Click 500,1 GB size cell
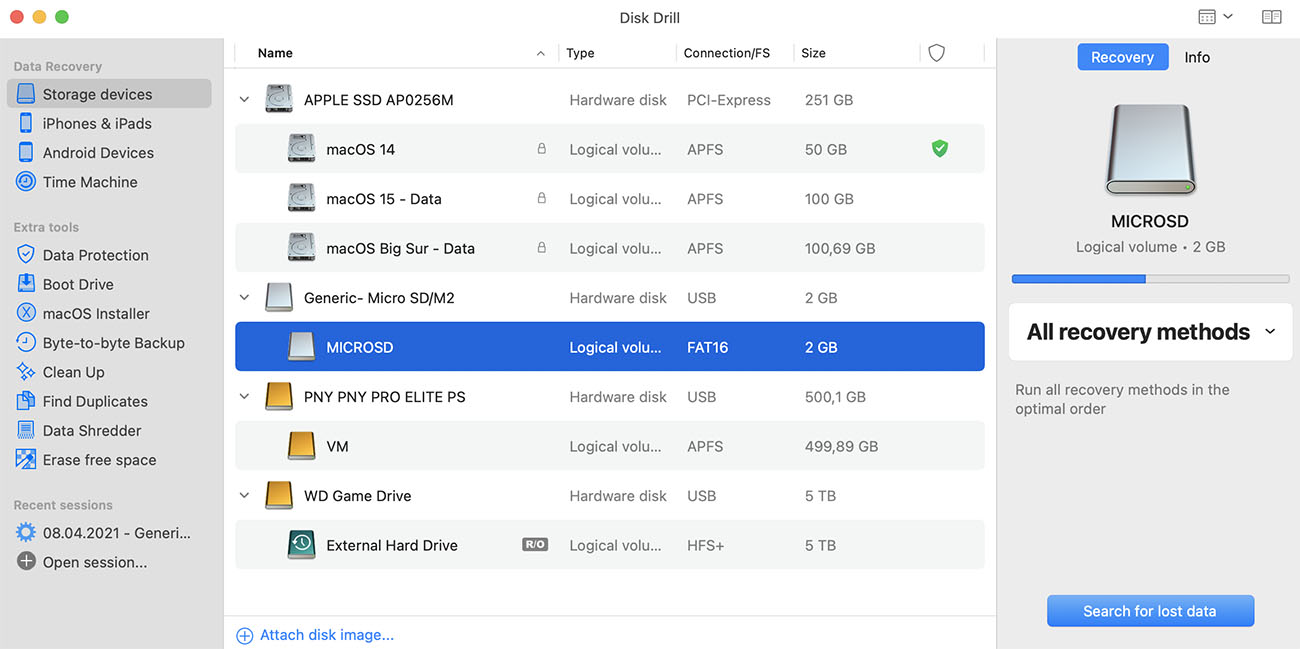 click(835, 397)
